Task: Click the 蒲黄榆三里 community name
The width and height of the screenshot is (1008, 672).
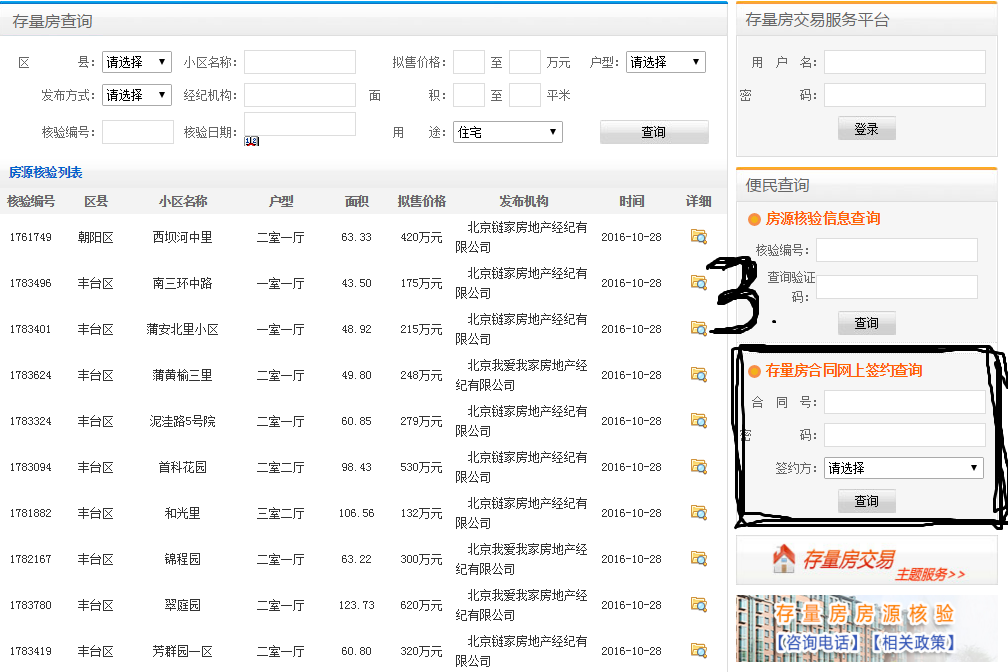Action: tap(182, 375)
